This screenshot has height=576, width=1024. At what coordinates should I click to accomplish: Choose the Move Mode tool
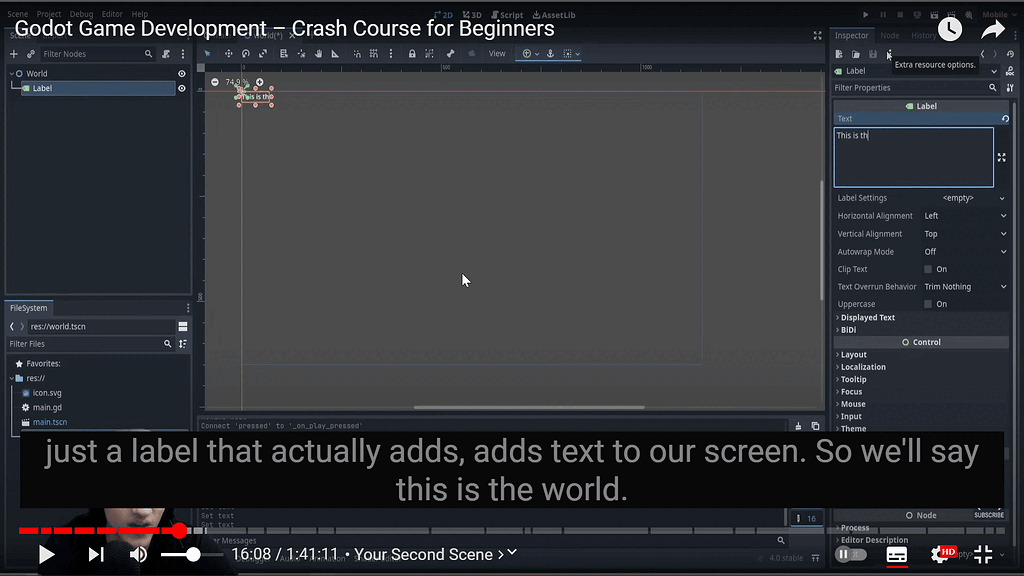click(229, 54)
